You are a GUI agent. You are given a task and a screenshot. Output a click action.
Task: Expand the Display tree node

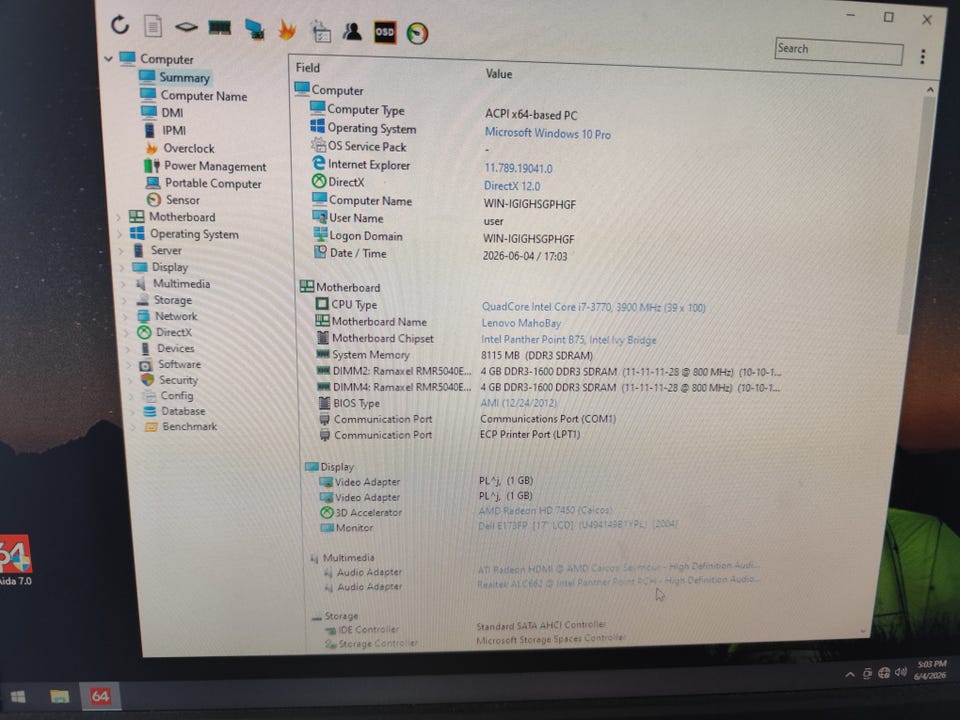(x=122, y=267)
